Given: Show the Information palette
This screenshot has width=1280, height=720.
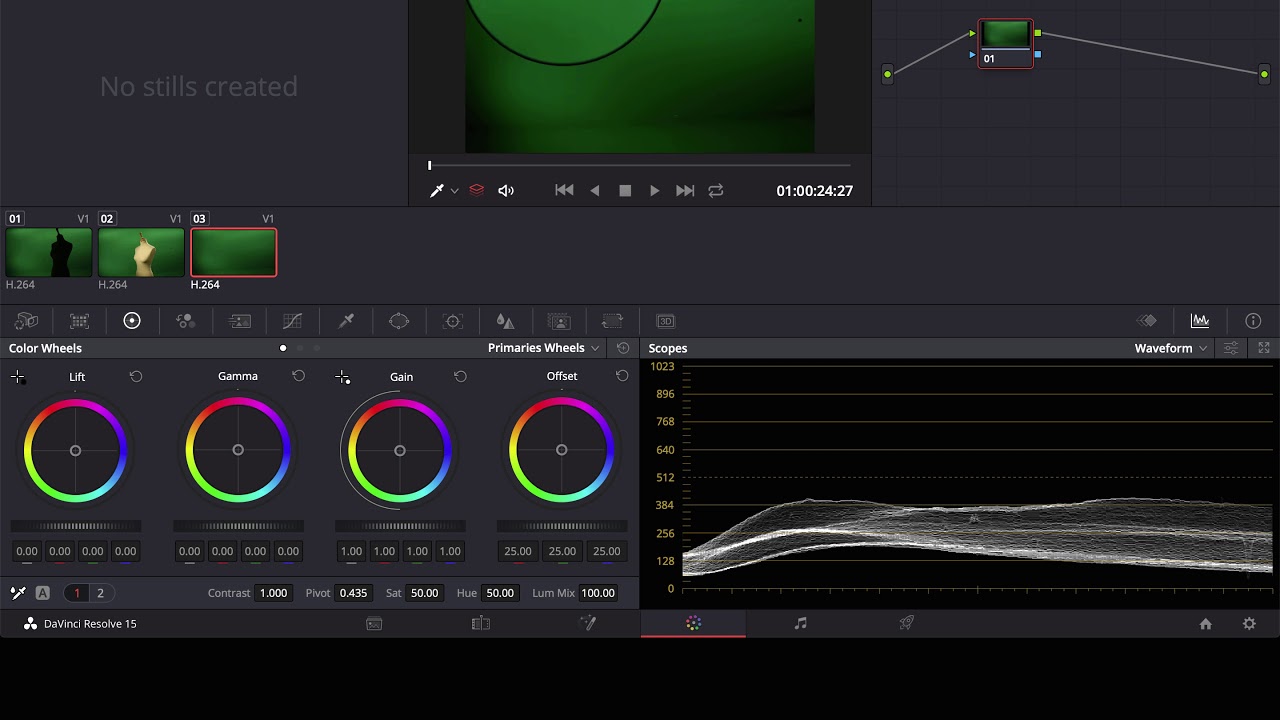Looking at the screenshot, I should (1253, 321).
